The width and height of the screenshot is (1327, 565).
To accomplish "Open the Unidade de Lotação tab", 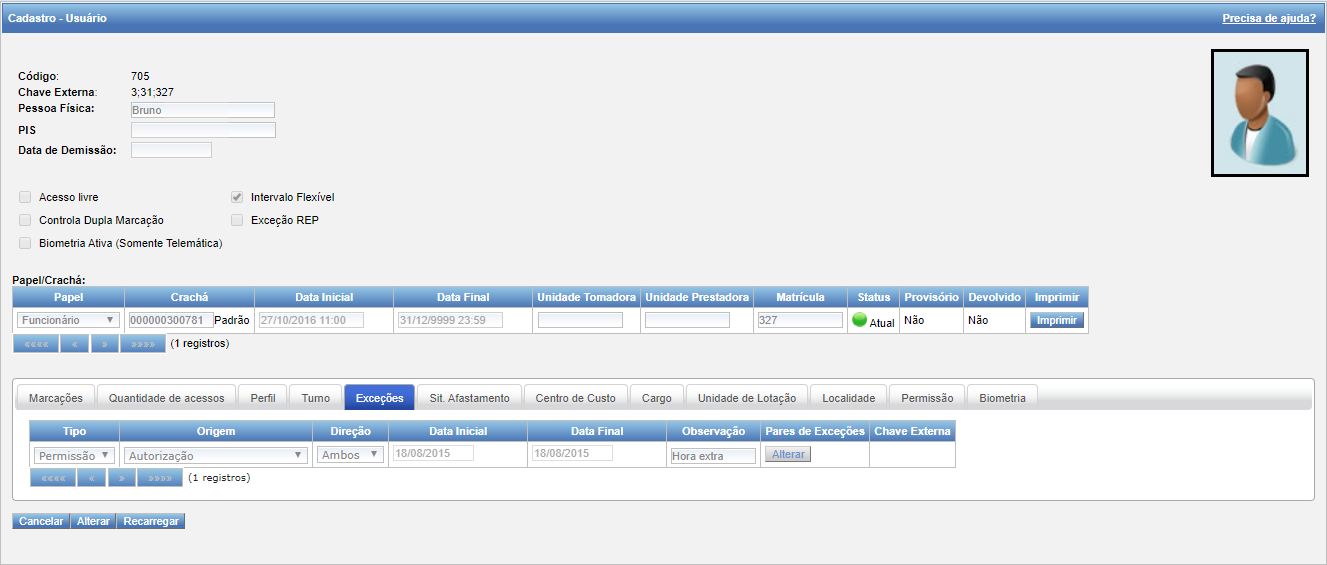I will pos(747,398).
